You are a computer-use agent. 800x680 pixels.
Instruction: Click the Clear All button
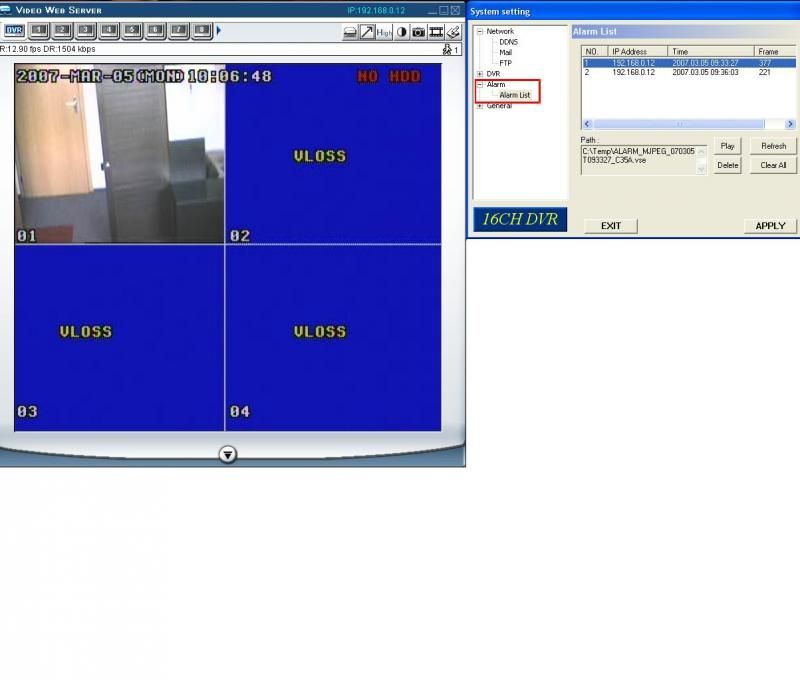point(773,165)
